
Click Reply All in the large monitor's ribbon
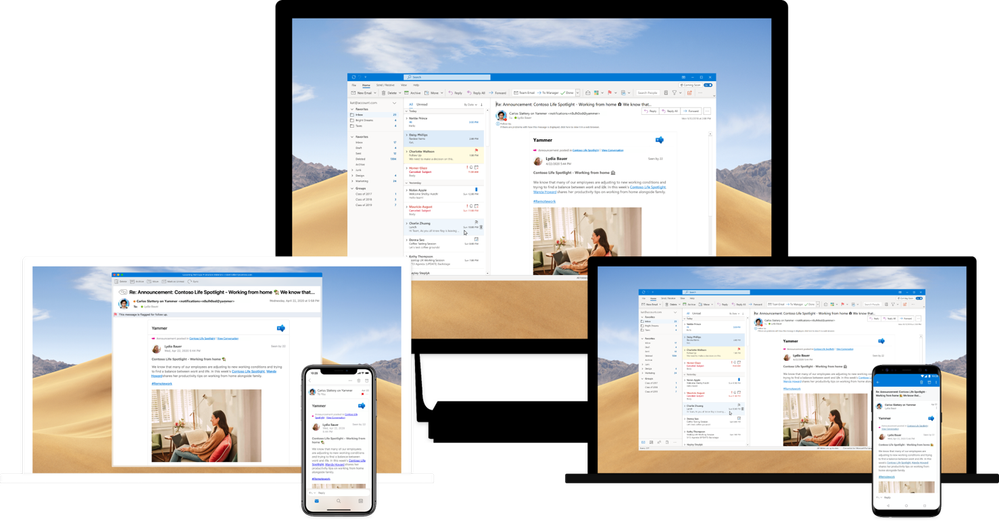pos(476,93)
